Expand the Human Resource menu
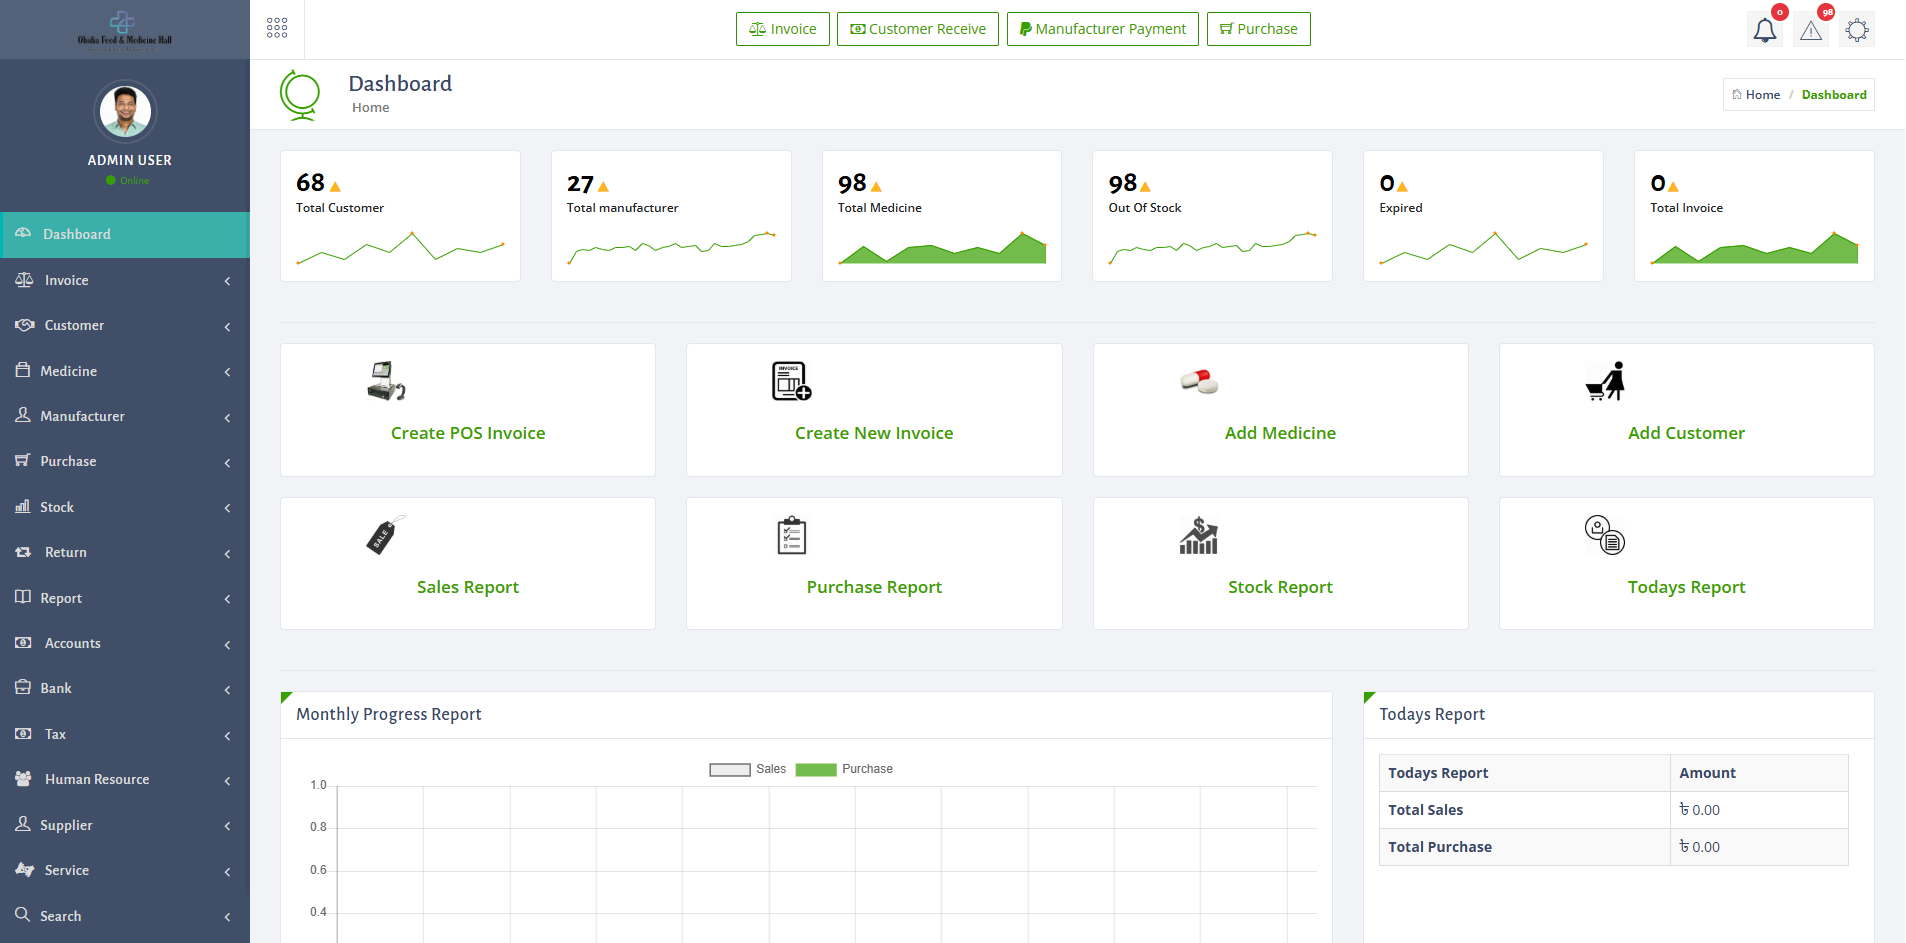Screen dimensions: 1906x943 tap(125, 780)
